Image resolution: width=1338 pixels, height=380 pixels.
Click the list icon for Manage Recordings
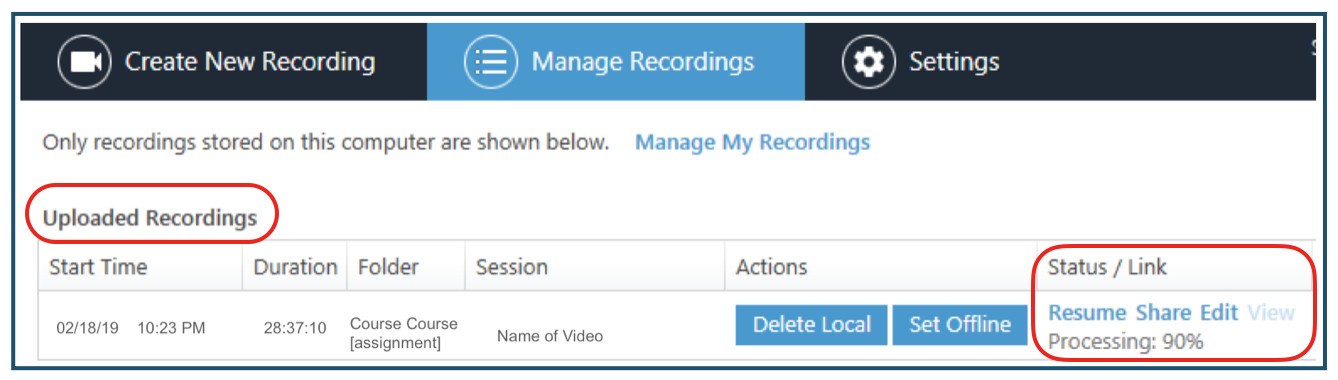tap(490, 62)
